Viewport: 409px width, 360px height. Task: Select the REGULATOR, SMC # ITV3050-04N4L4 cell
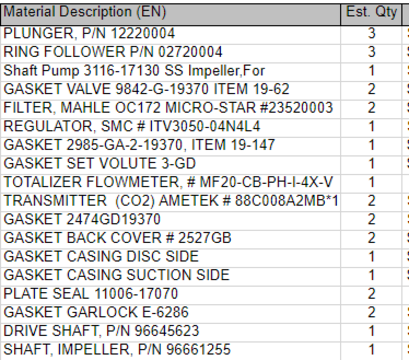(x=171, y=127)
